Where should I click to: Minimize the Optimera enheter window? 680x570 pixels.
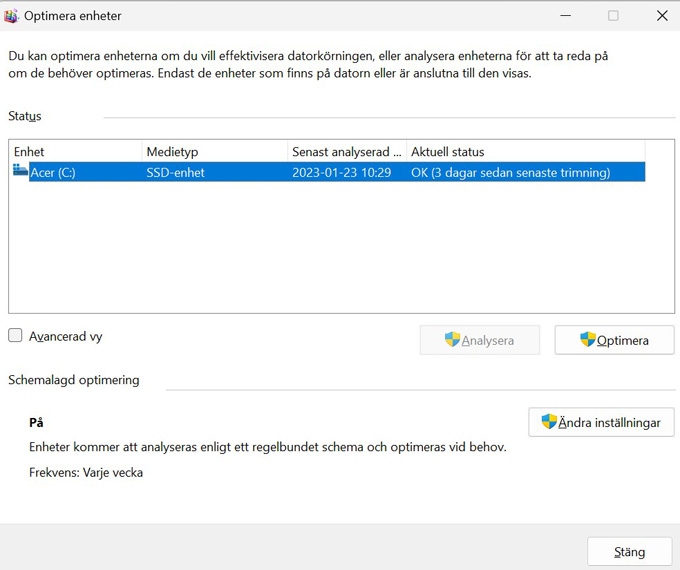point(565,16)
